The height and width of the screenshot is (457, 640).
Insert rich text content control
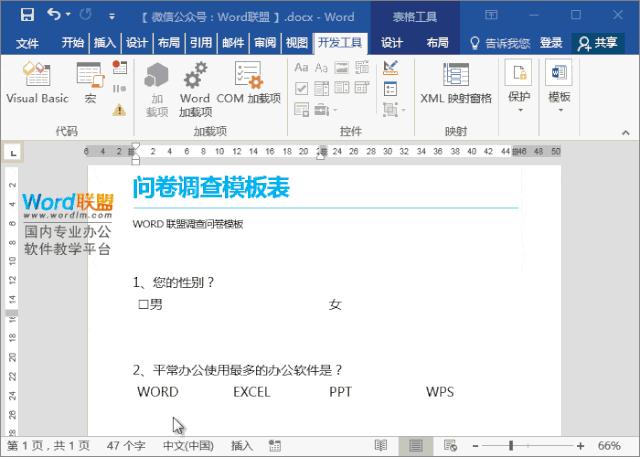click(x=301, y=67)
